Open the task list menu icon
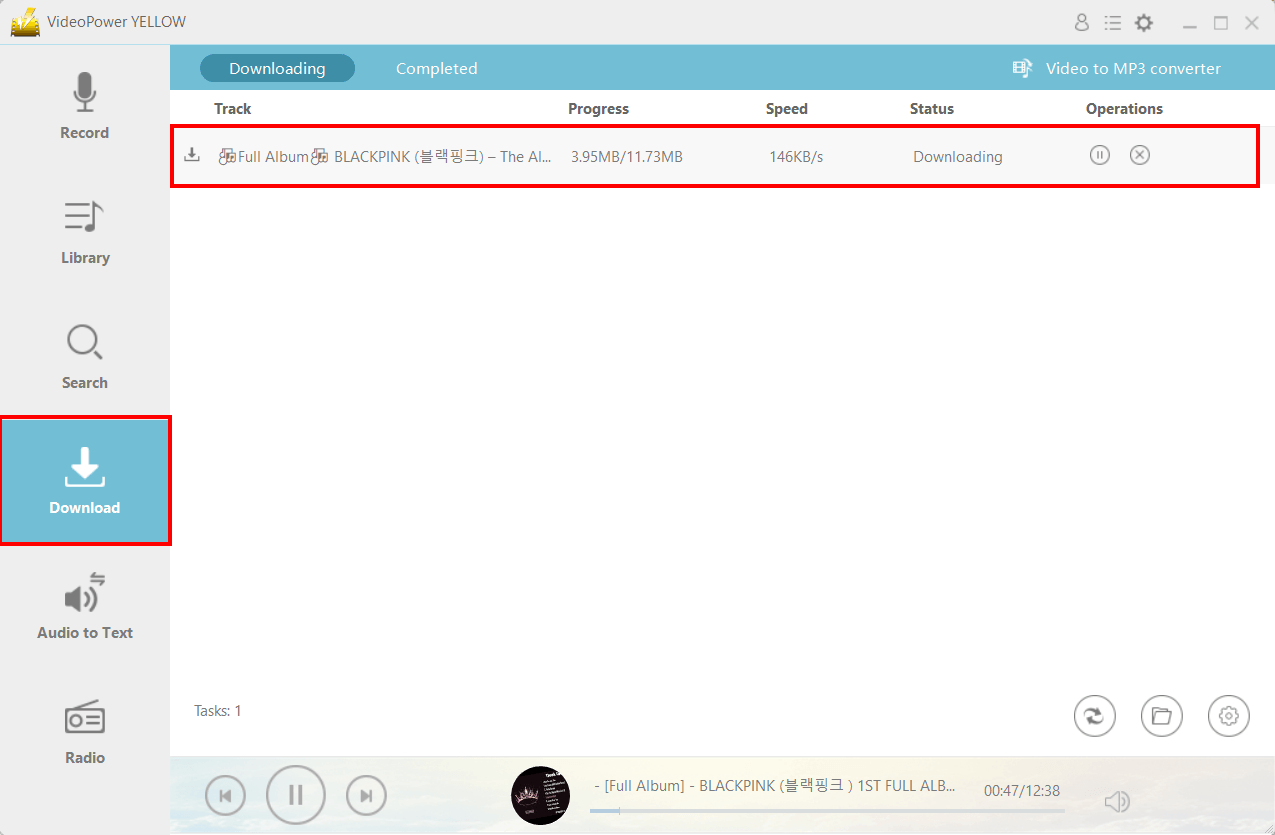The width and height of the screenshot is (1275, 835). [1112, 22]
